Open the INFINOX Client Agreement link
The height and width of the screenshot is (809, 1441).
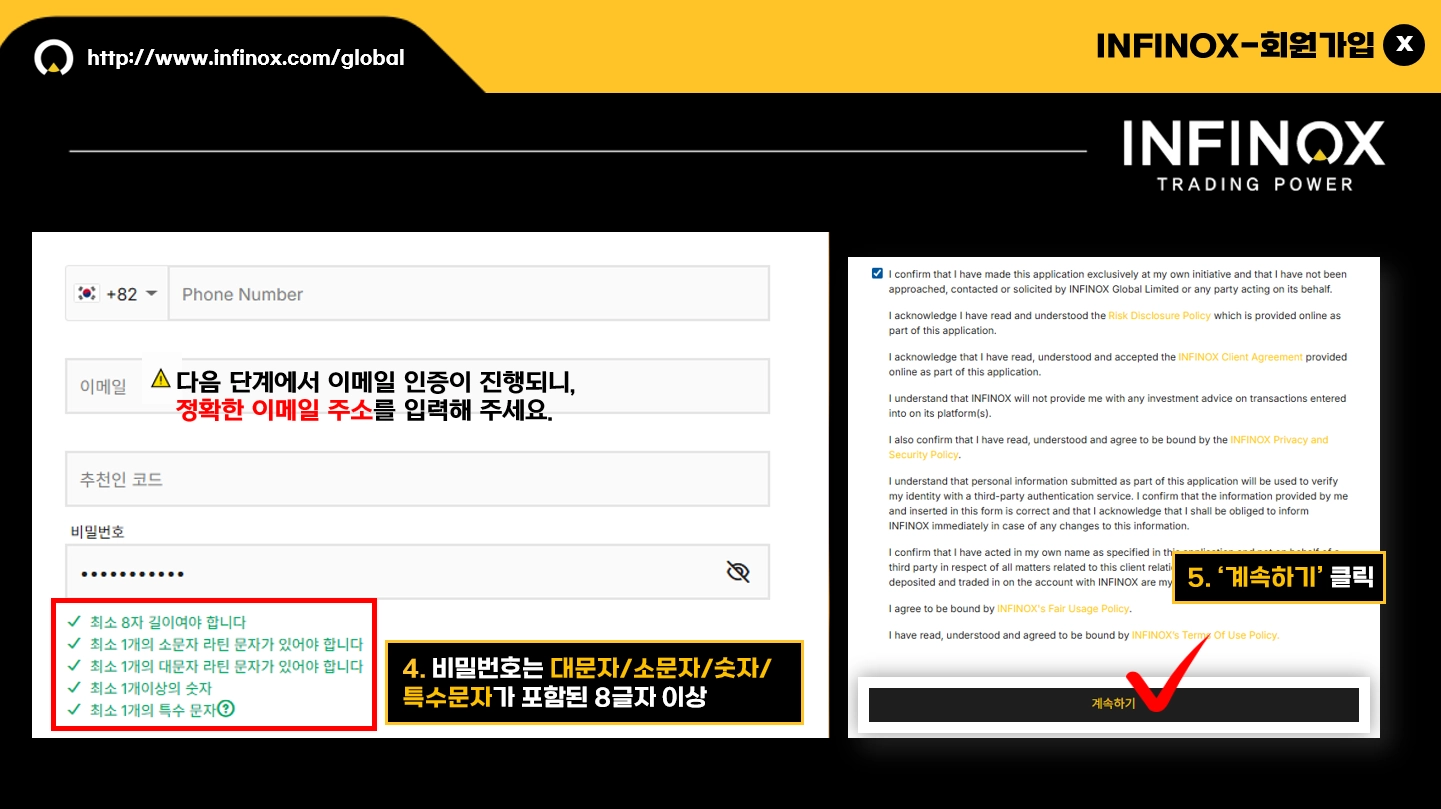click(1240, 357)
